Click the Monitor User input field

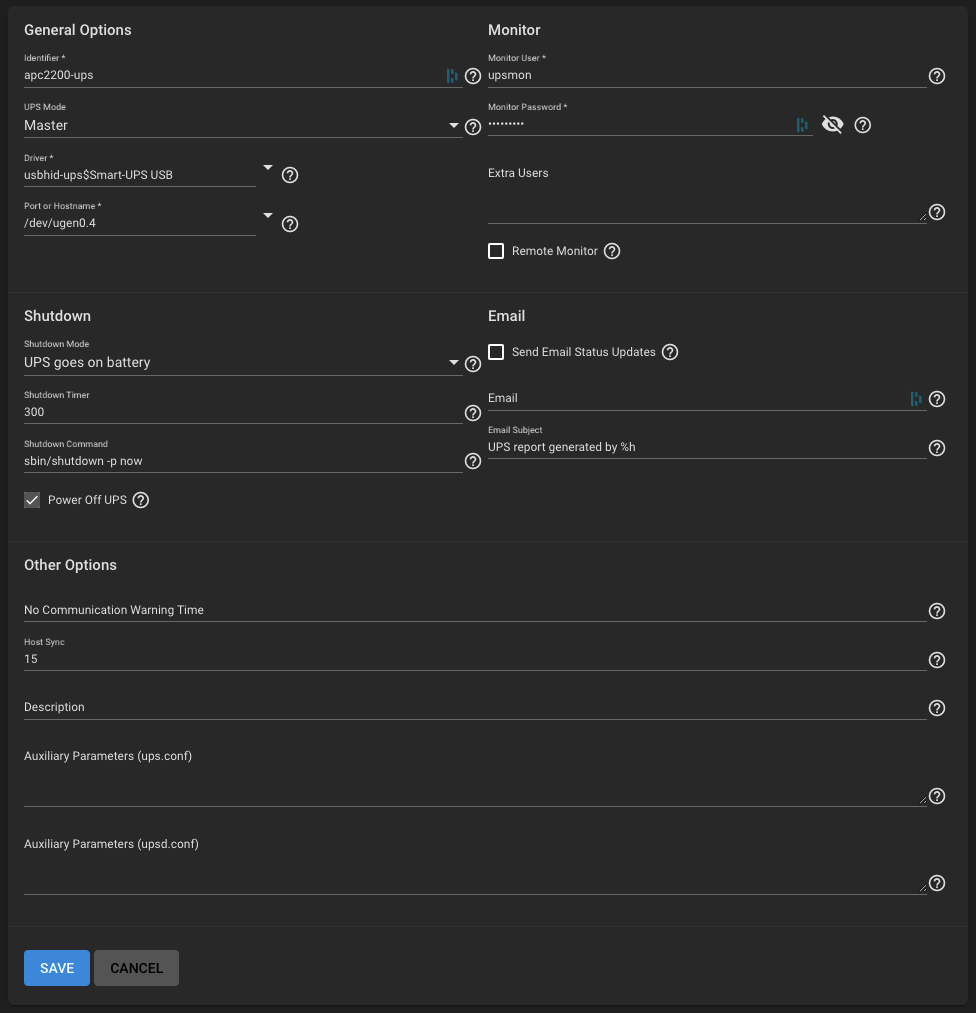(x=707, y=76)
